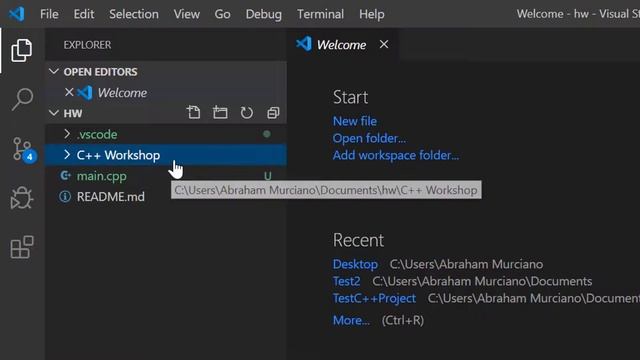Screen dimensions: 640x360
Task: Click the C++ file icon beside main.cpp
Action: coord(65,176)
